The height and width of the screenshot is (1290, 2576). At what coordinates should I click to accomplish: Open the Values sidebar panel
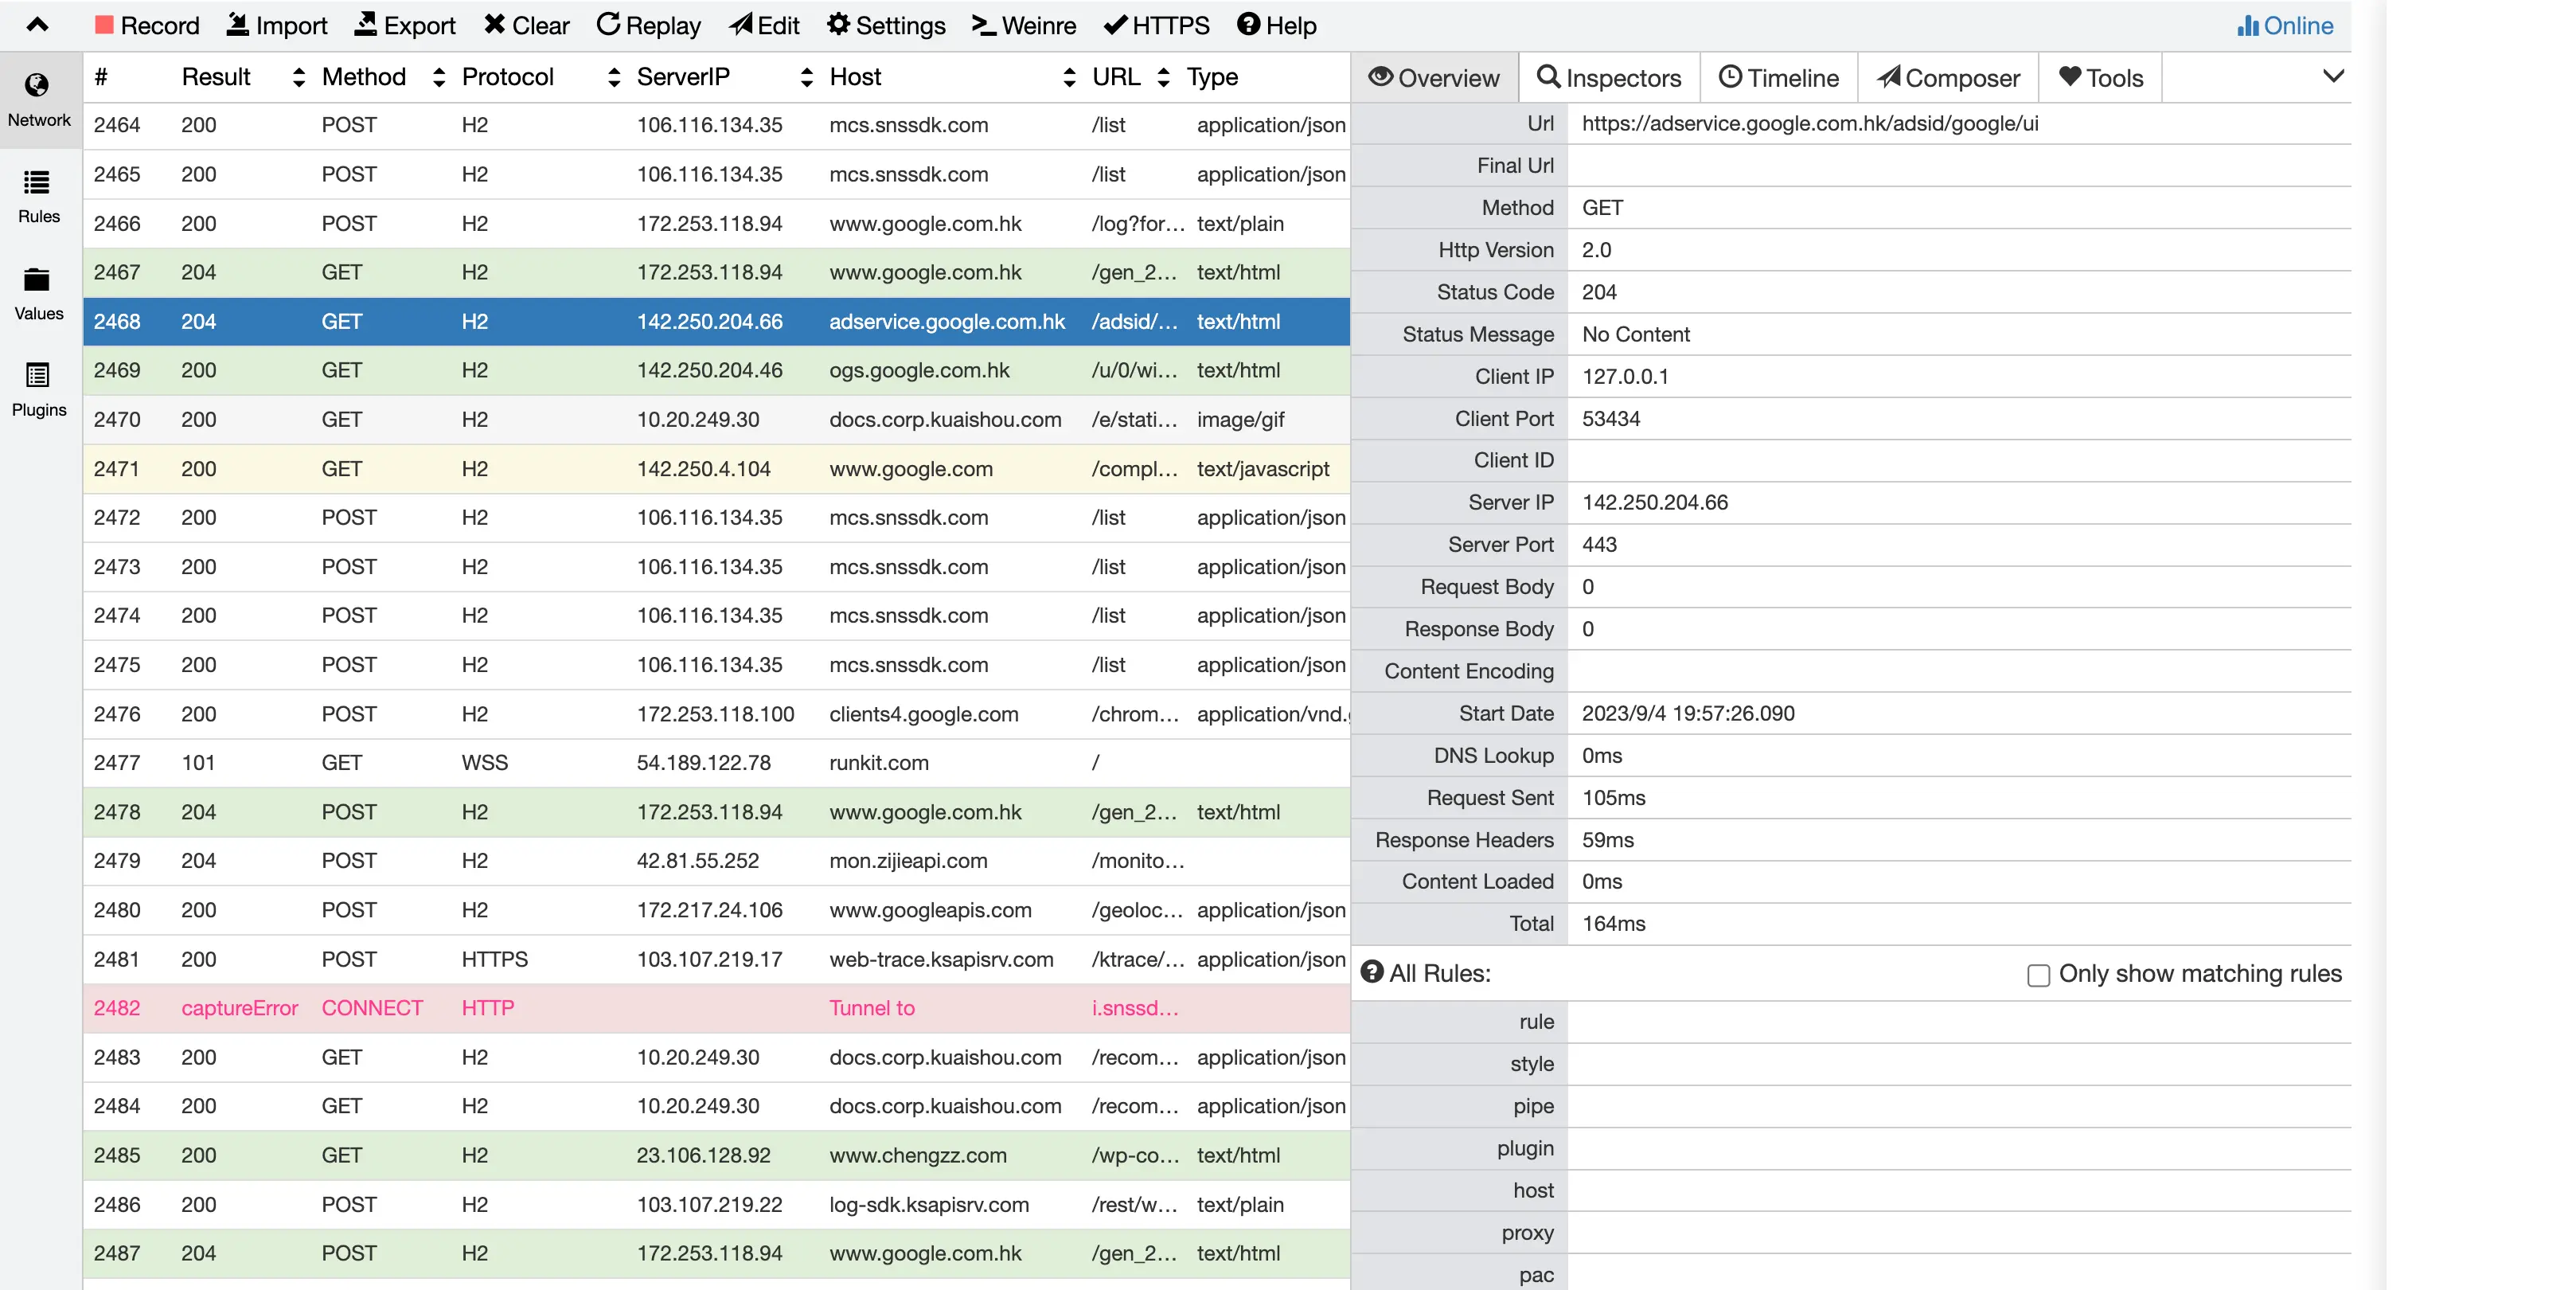(38, 293)
